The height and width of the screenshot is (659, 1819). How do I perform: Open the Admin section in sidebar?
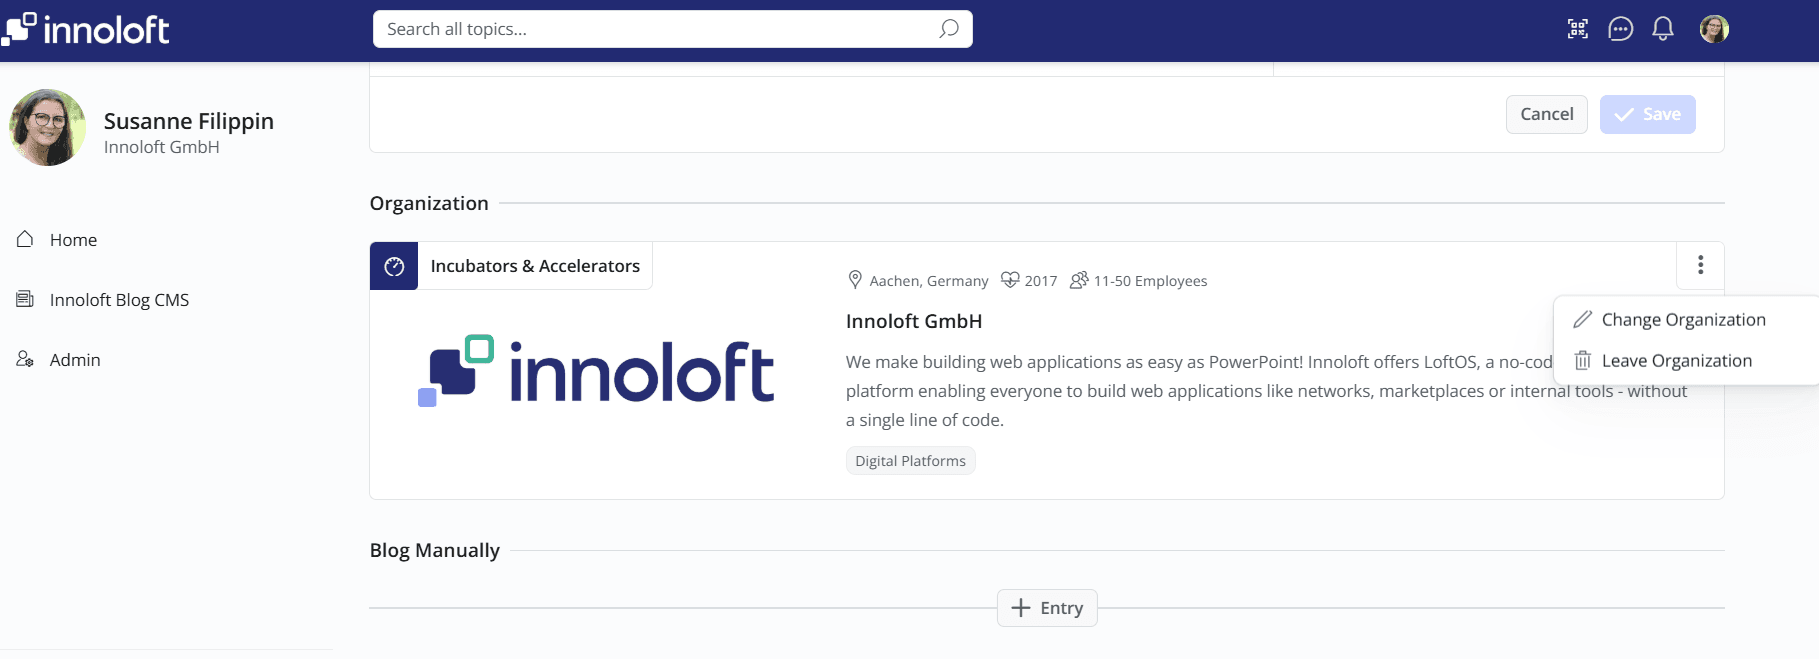[x=75, y=360]
